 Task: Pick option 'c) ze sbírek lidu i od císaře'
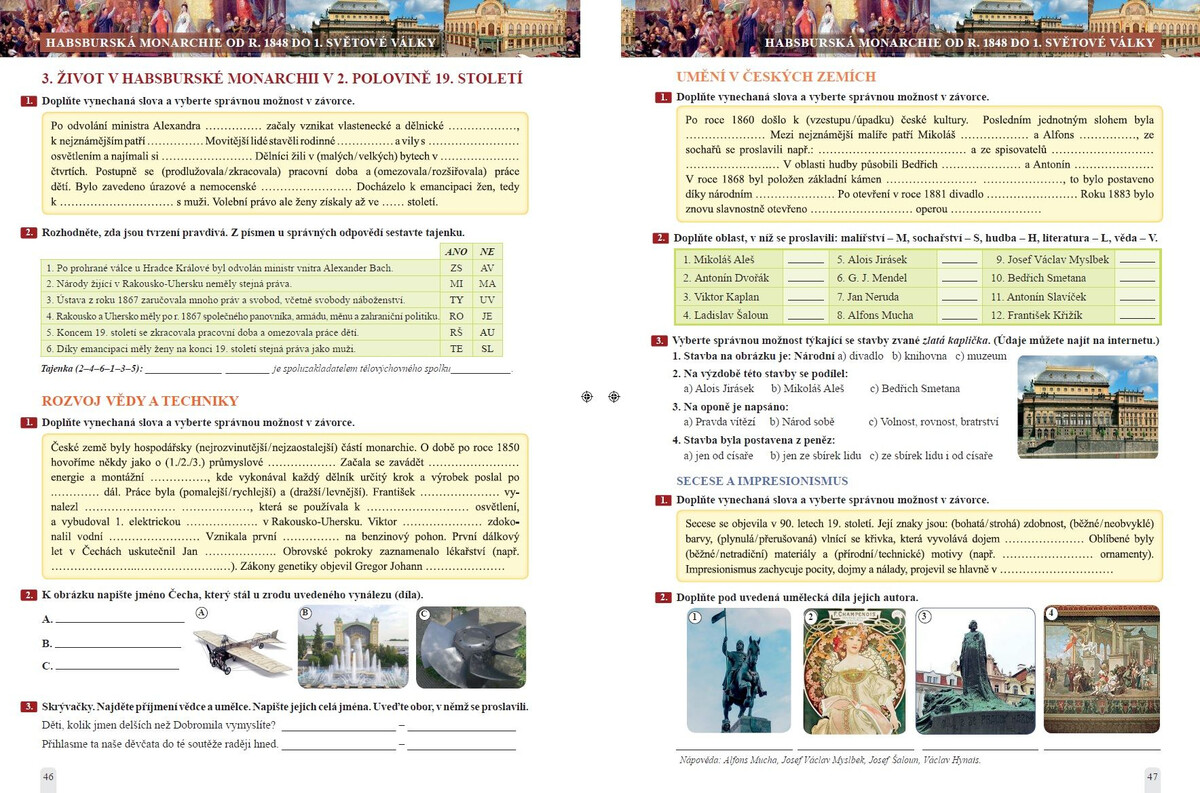point(930,456)
